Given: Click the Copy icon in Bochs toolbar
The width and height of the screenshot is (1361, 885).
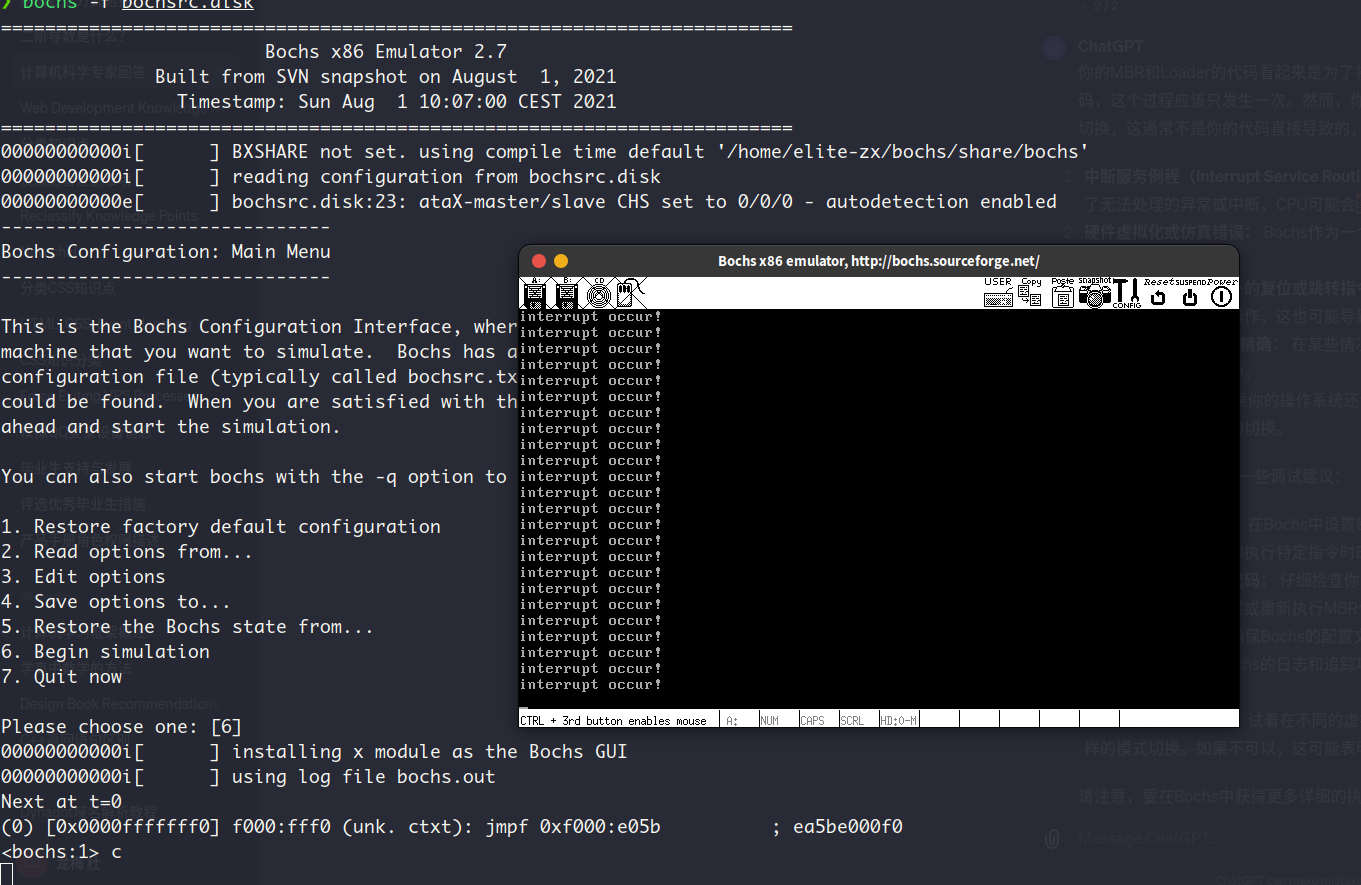Looking at the screenshot, I should tap(1030, 294).
